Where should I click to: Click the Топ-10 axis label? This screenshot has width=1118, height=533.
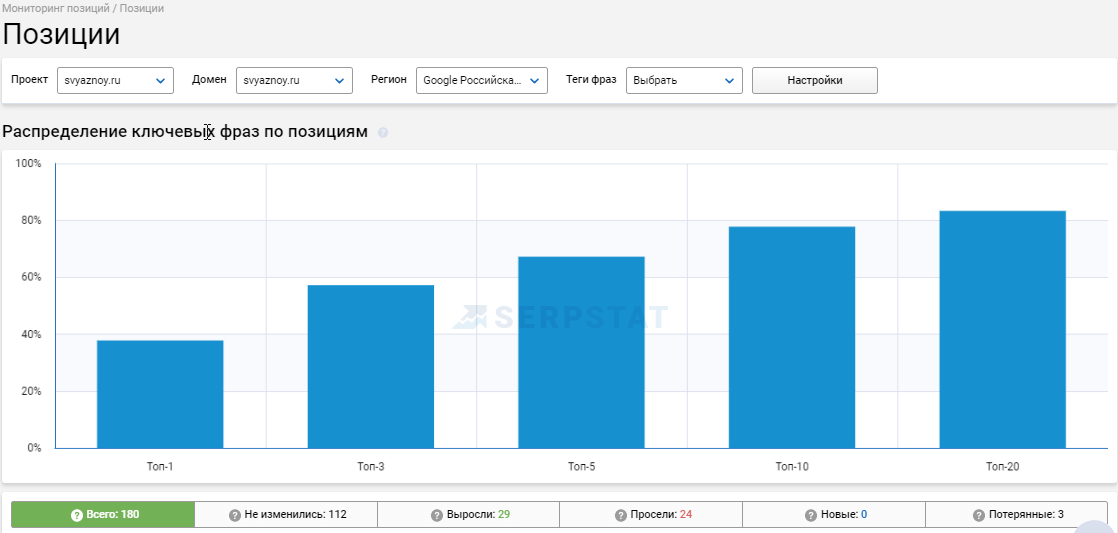coord(792,467)
